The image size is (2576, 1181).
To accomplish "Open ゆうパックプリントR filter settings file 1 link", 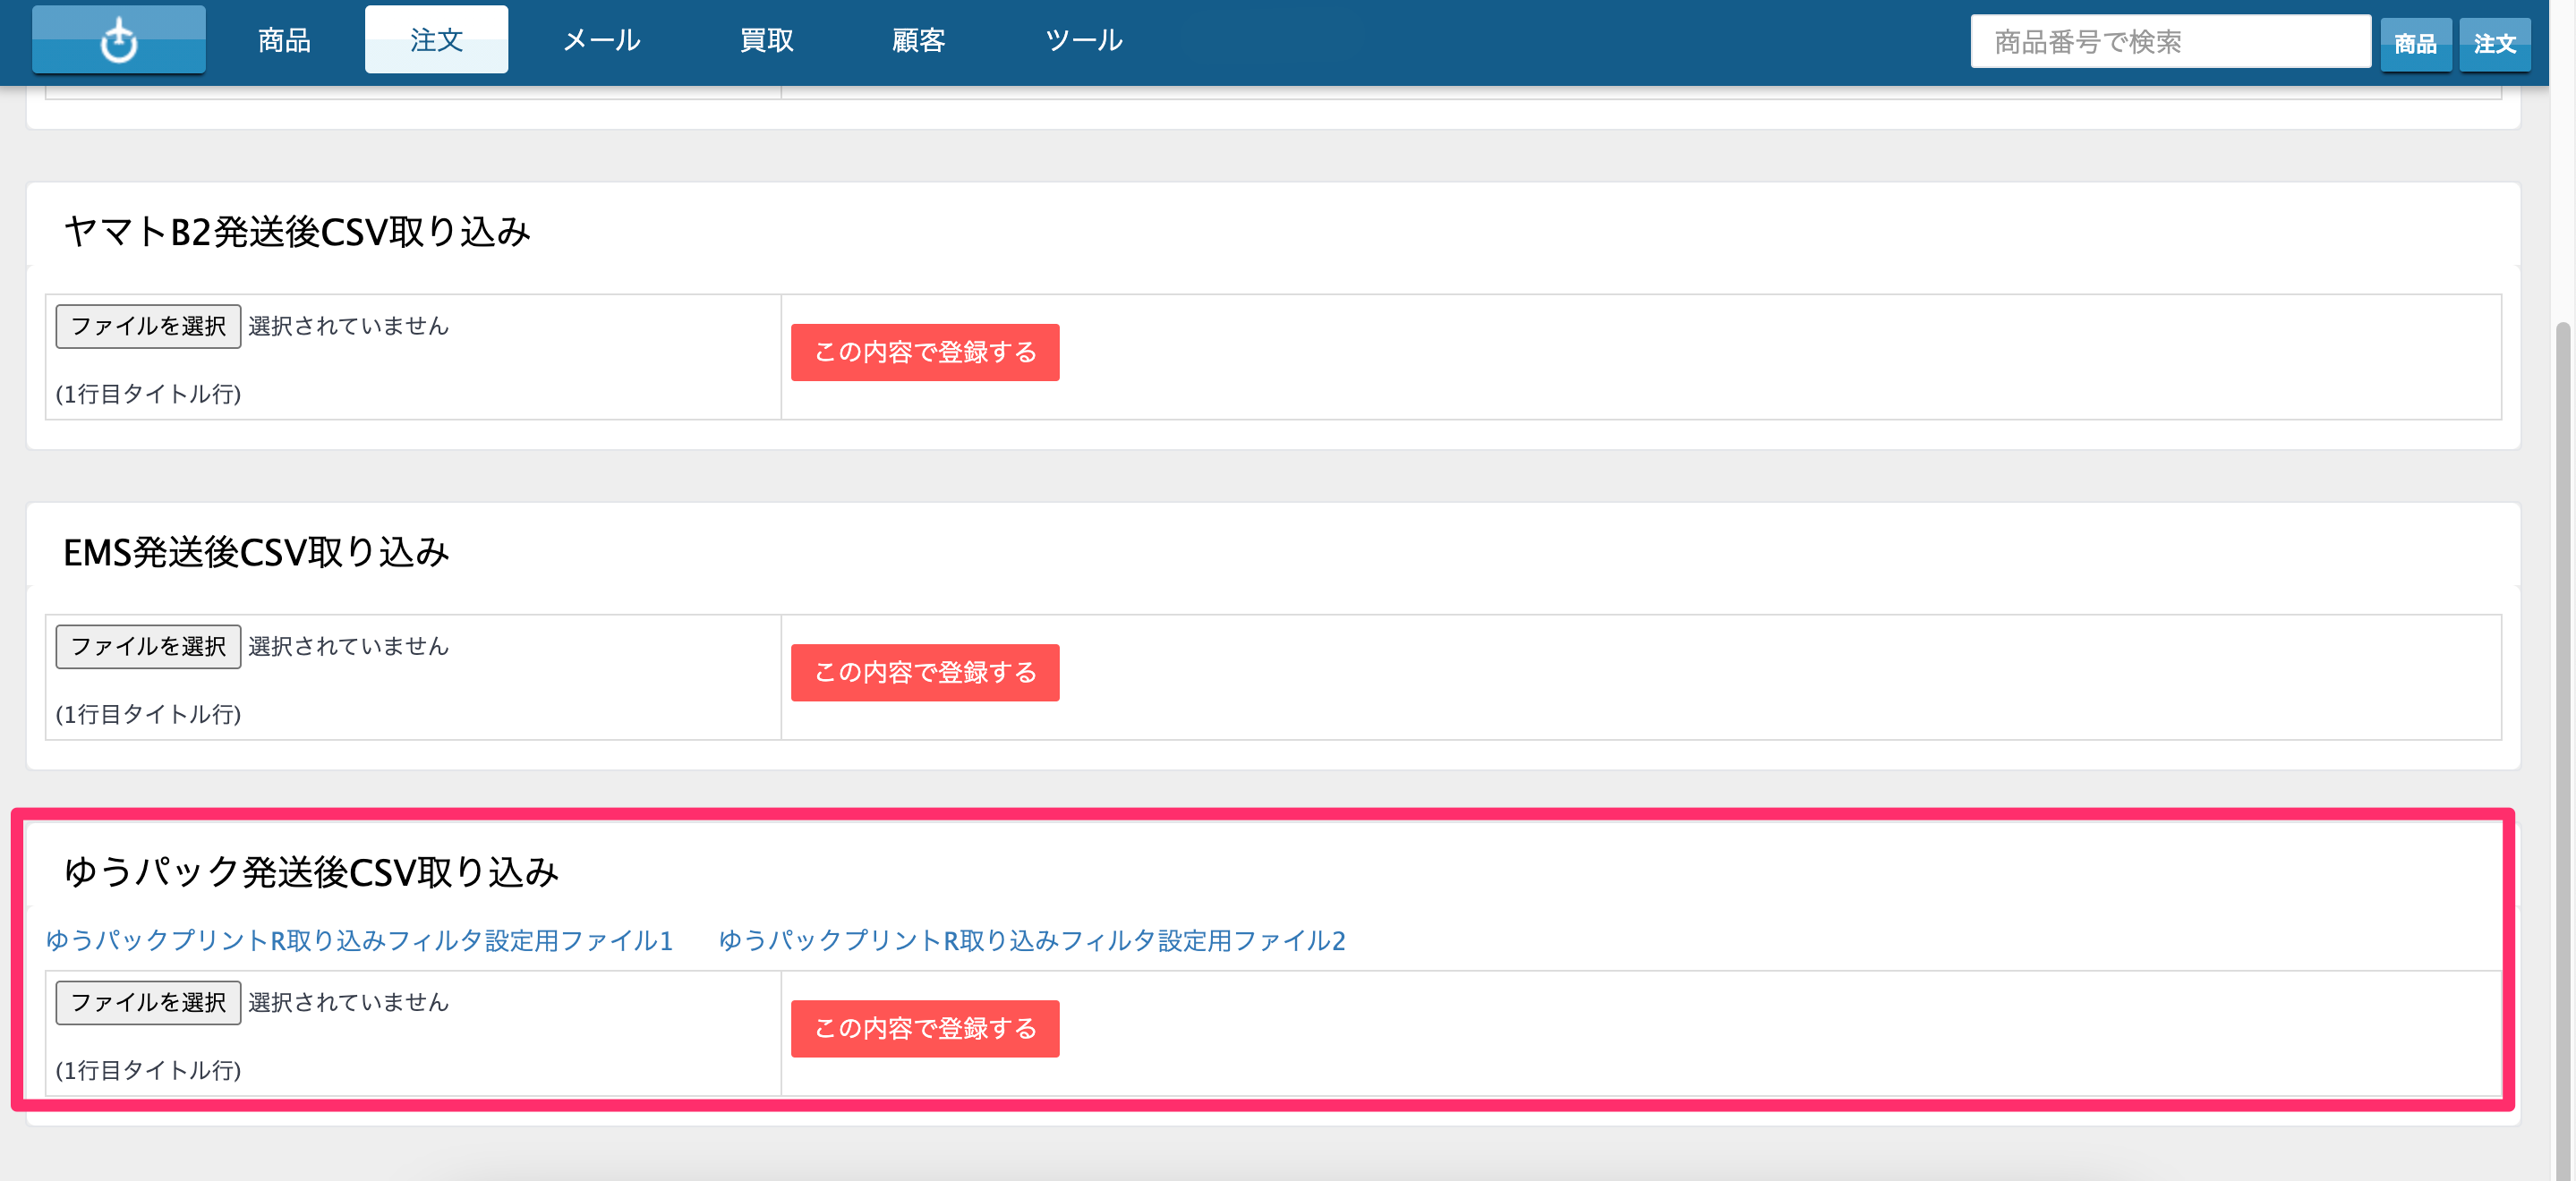I will click(x=359, y=940).
